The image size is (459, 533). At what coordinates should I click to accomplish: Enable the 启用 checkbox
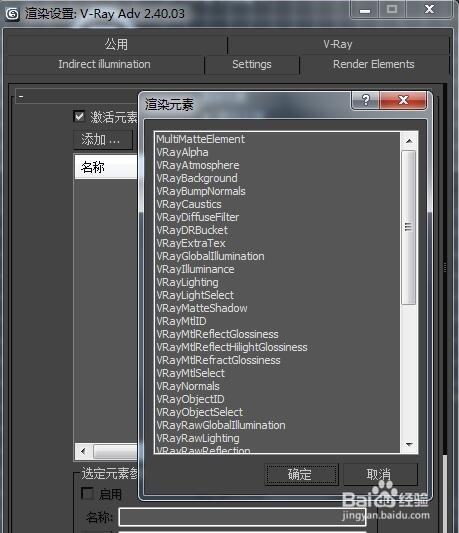[87, 493]
